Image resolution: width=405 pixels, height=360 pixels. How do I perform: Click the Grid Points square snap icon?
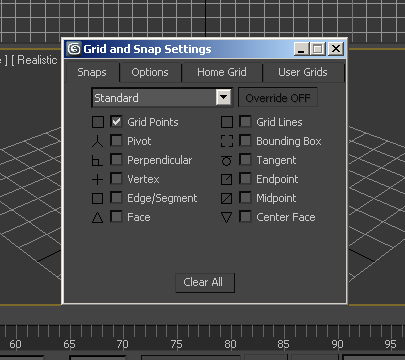(98, 122)
